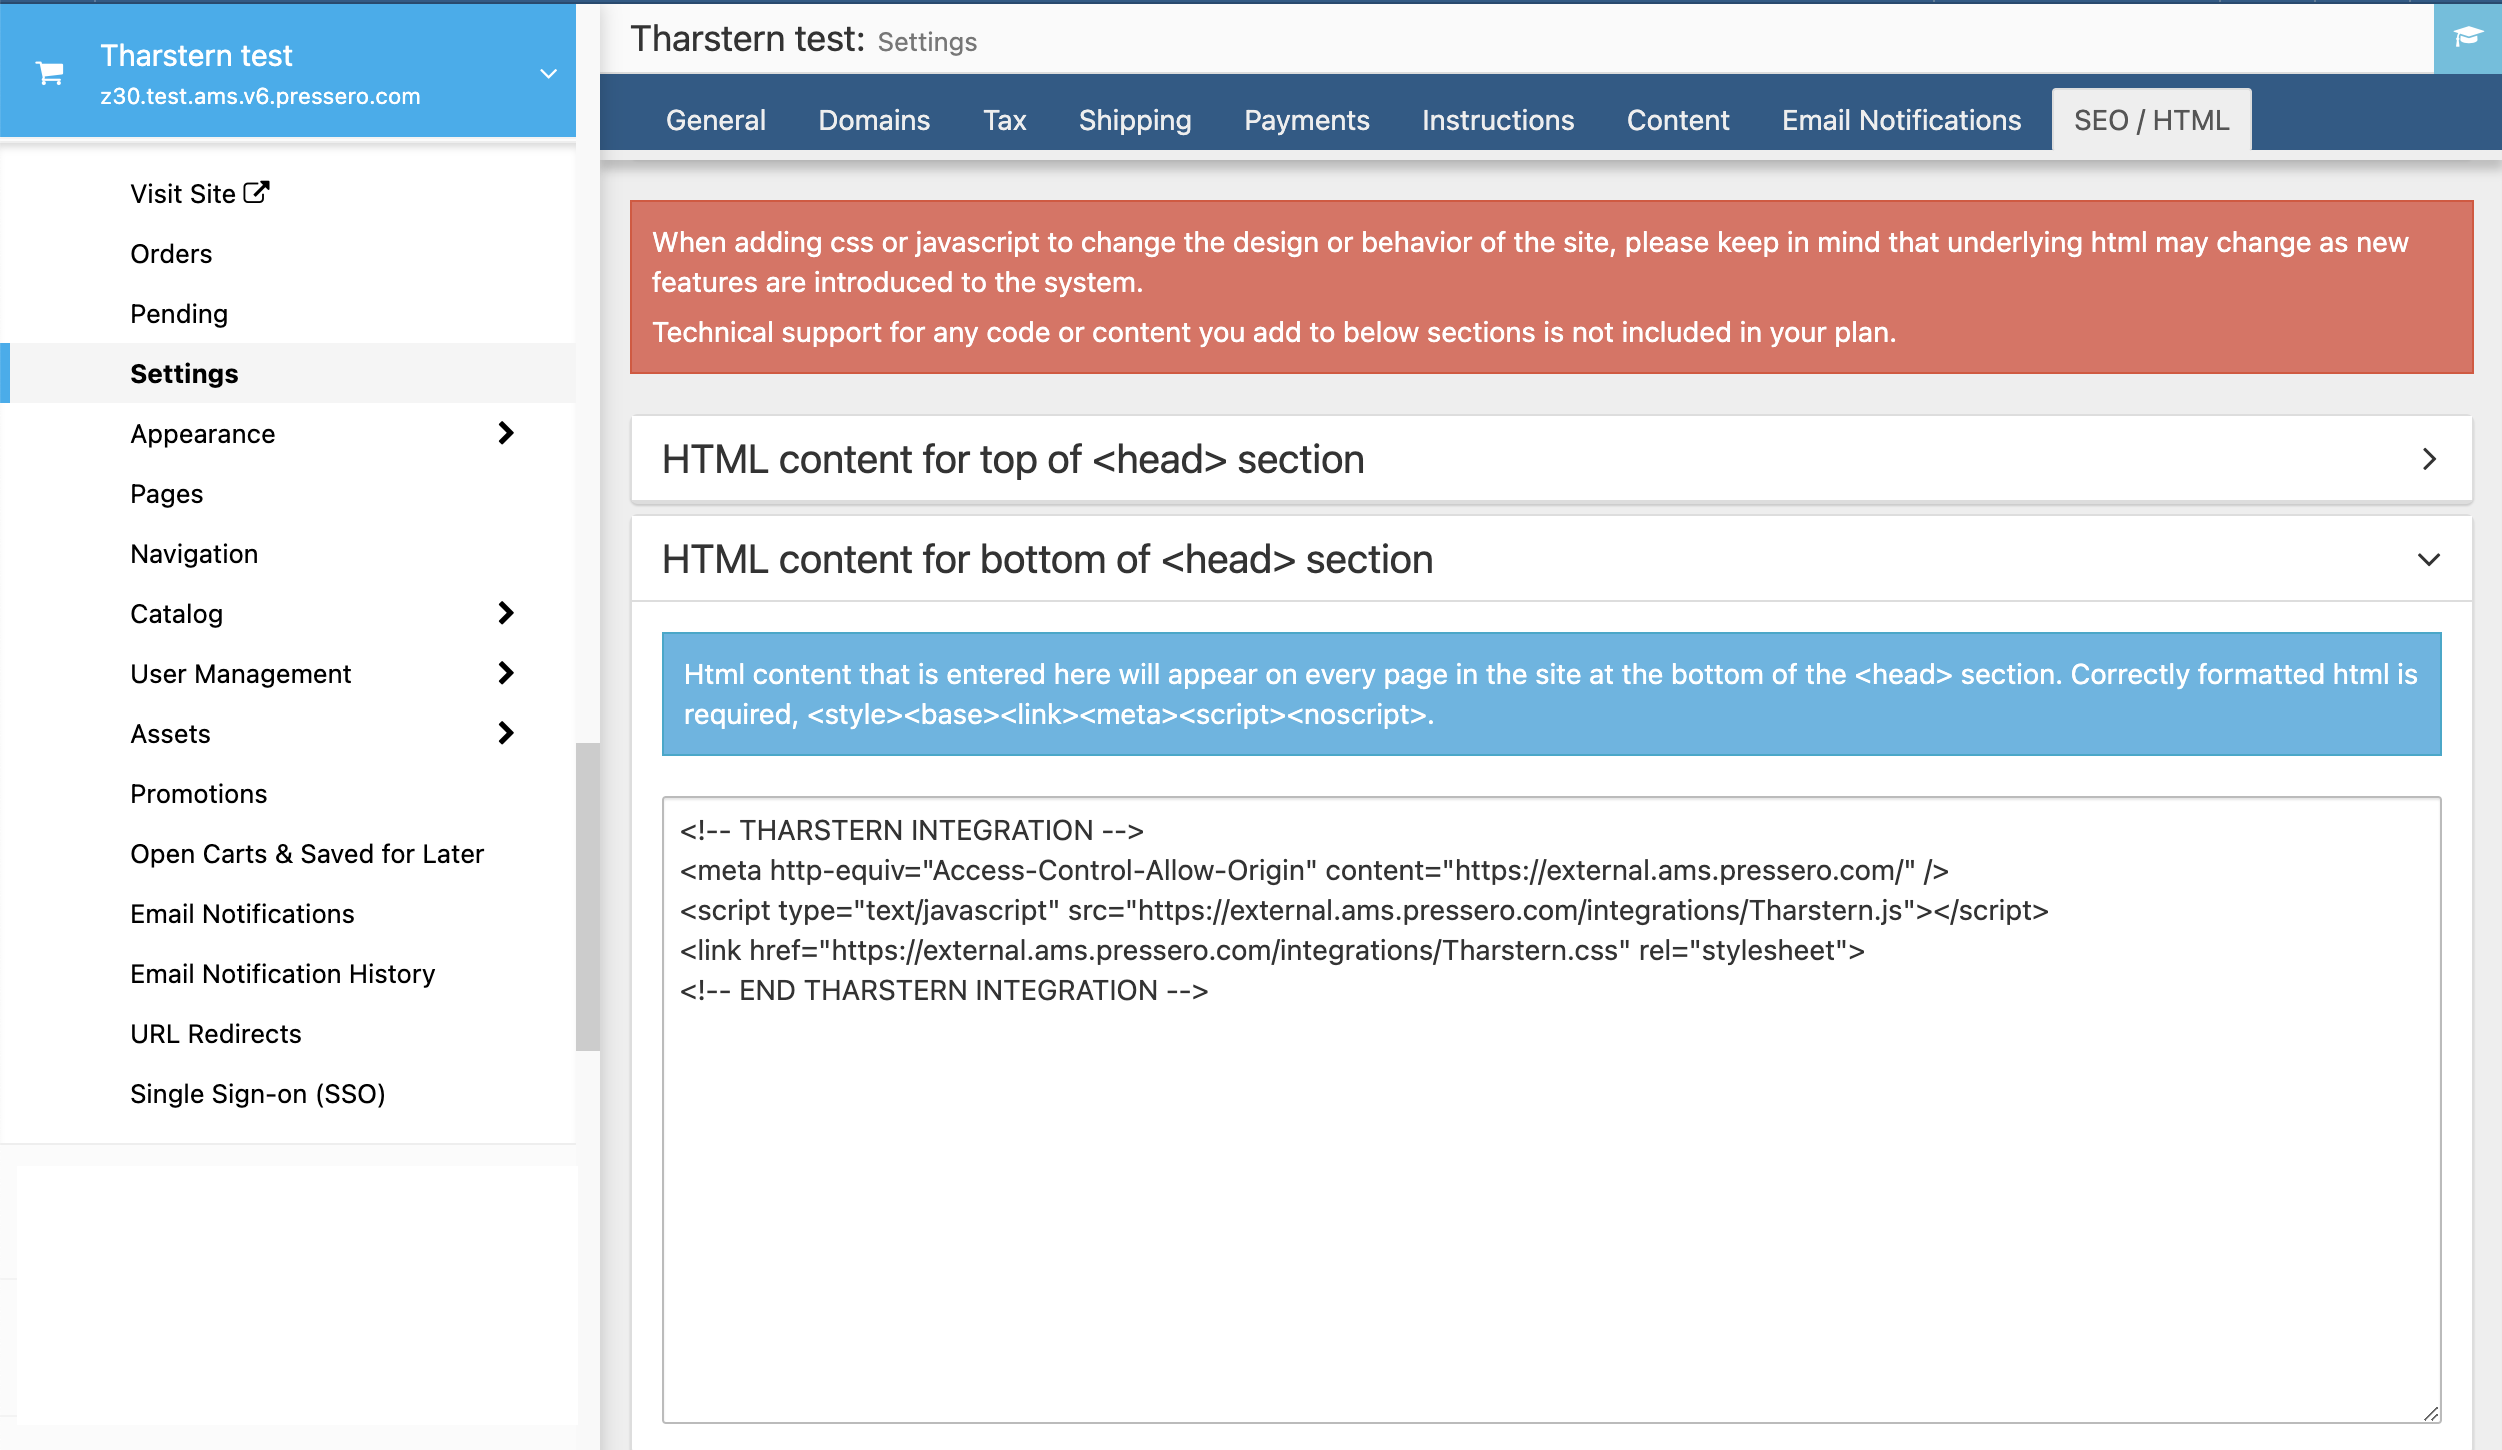Expand the top of head section chevron
The image size is (2502, 1450).
pos(2430,459)
